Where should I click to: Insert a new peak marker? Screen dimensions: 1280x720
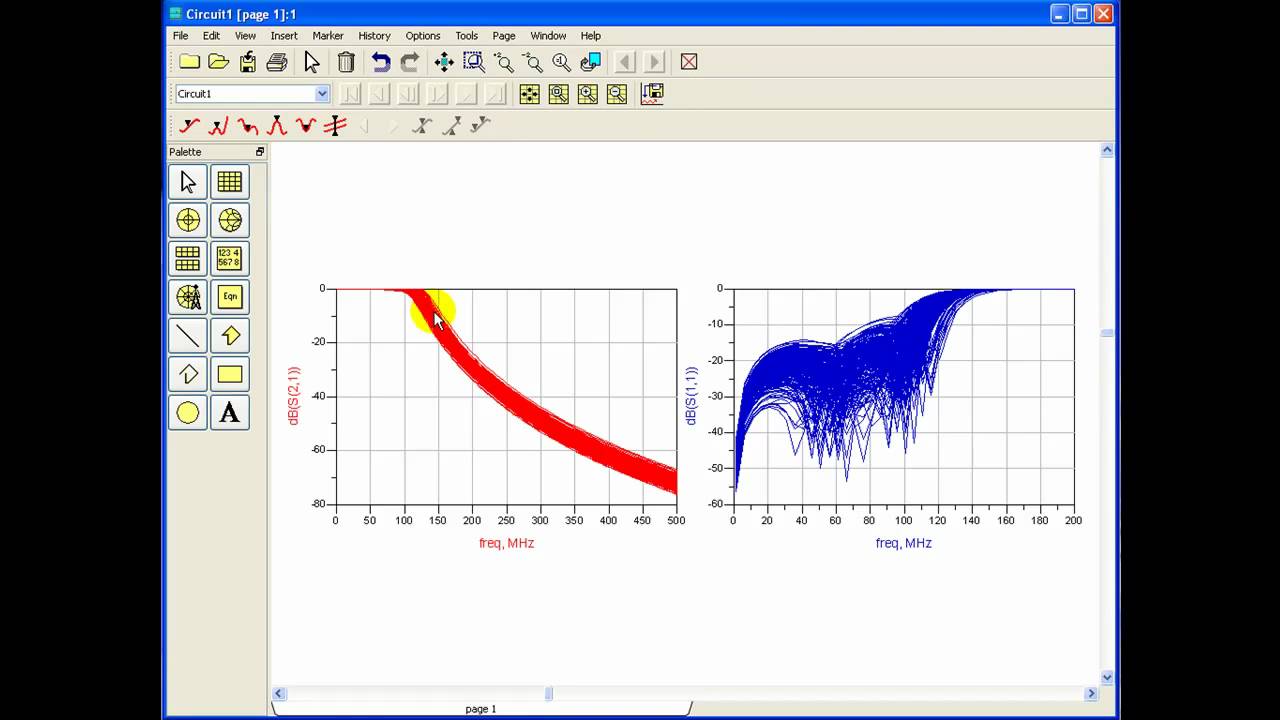277,126
